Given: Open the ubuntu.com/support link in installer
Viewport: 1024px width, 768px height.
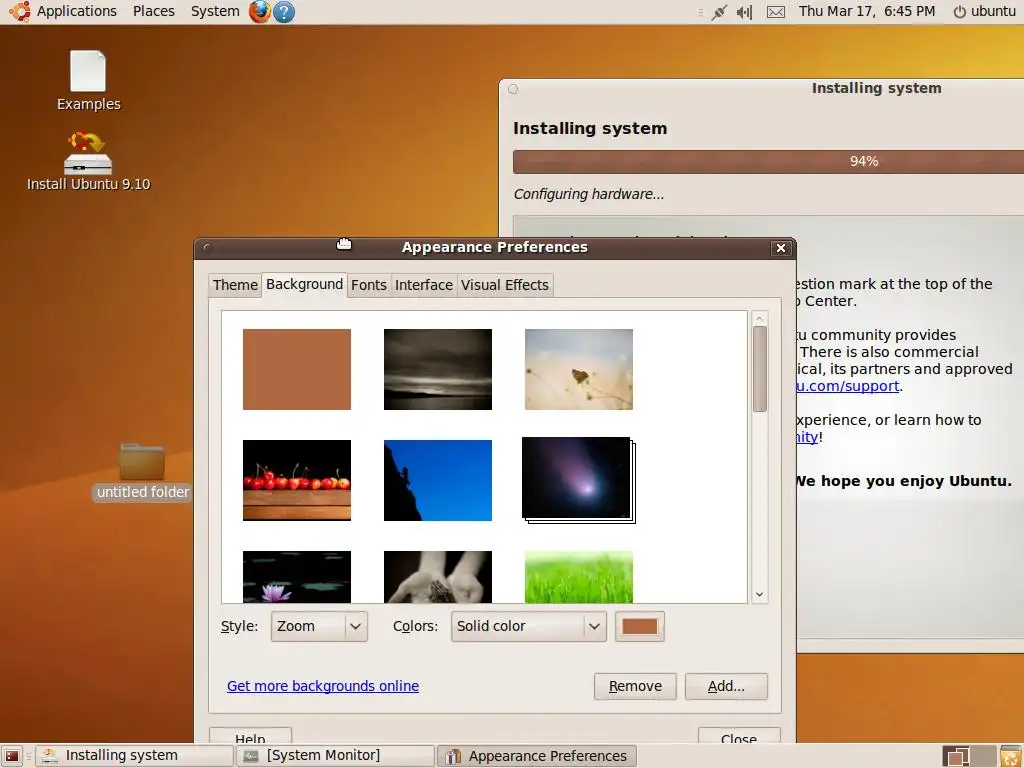Looking at the screenshot, I should (x=848, y=386).
